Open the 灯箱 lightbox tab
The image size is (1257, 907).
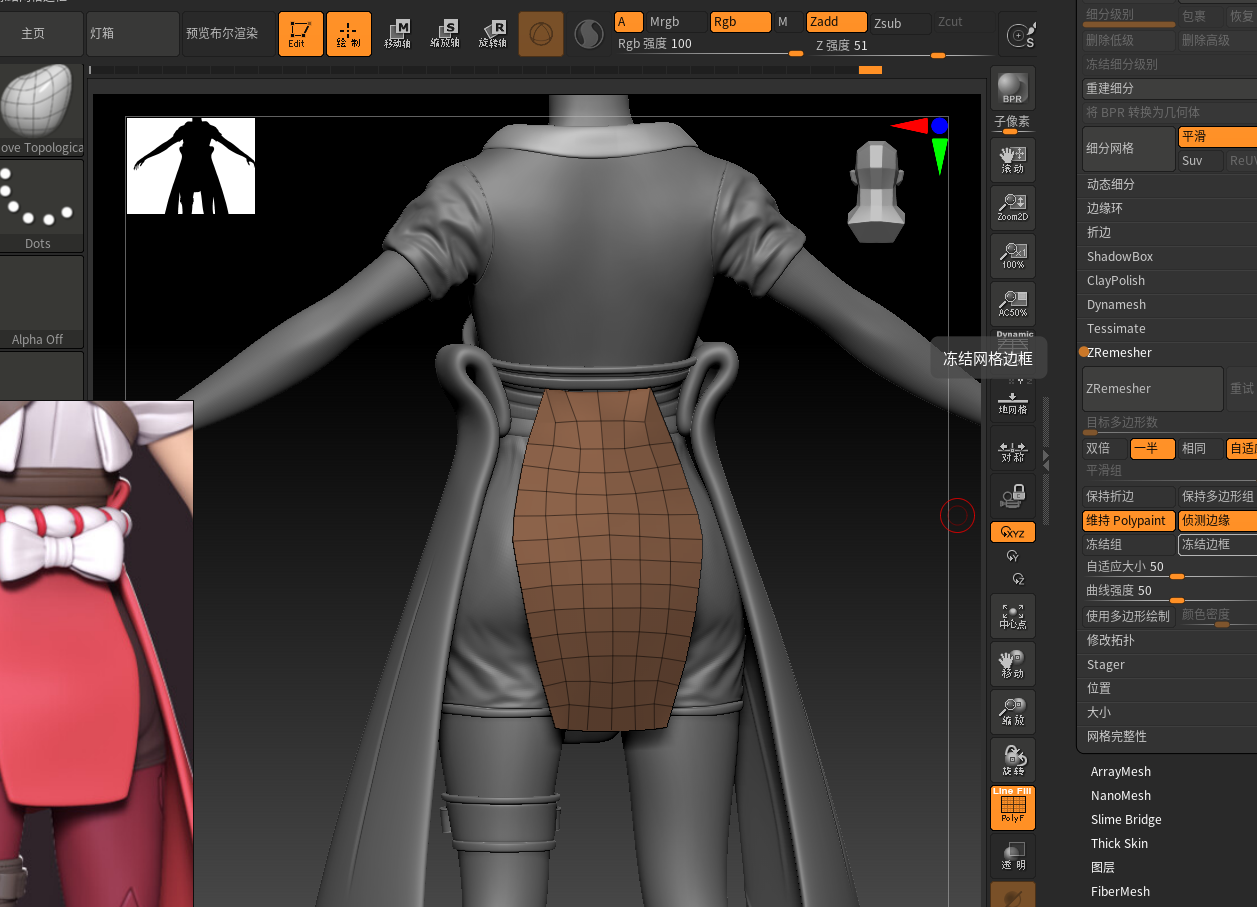pyautogui.click(x=132, y=34)
